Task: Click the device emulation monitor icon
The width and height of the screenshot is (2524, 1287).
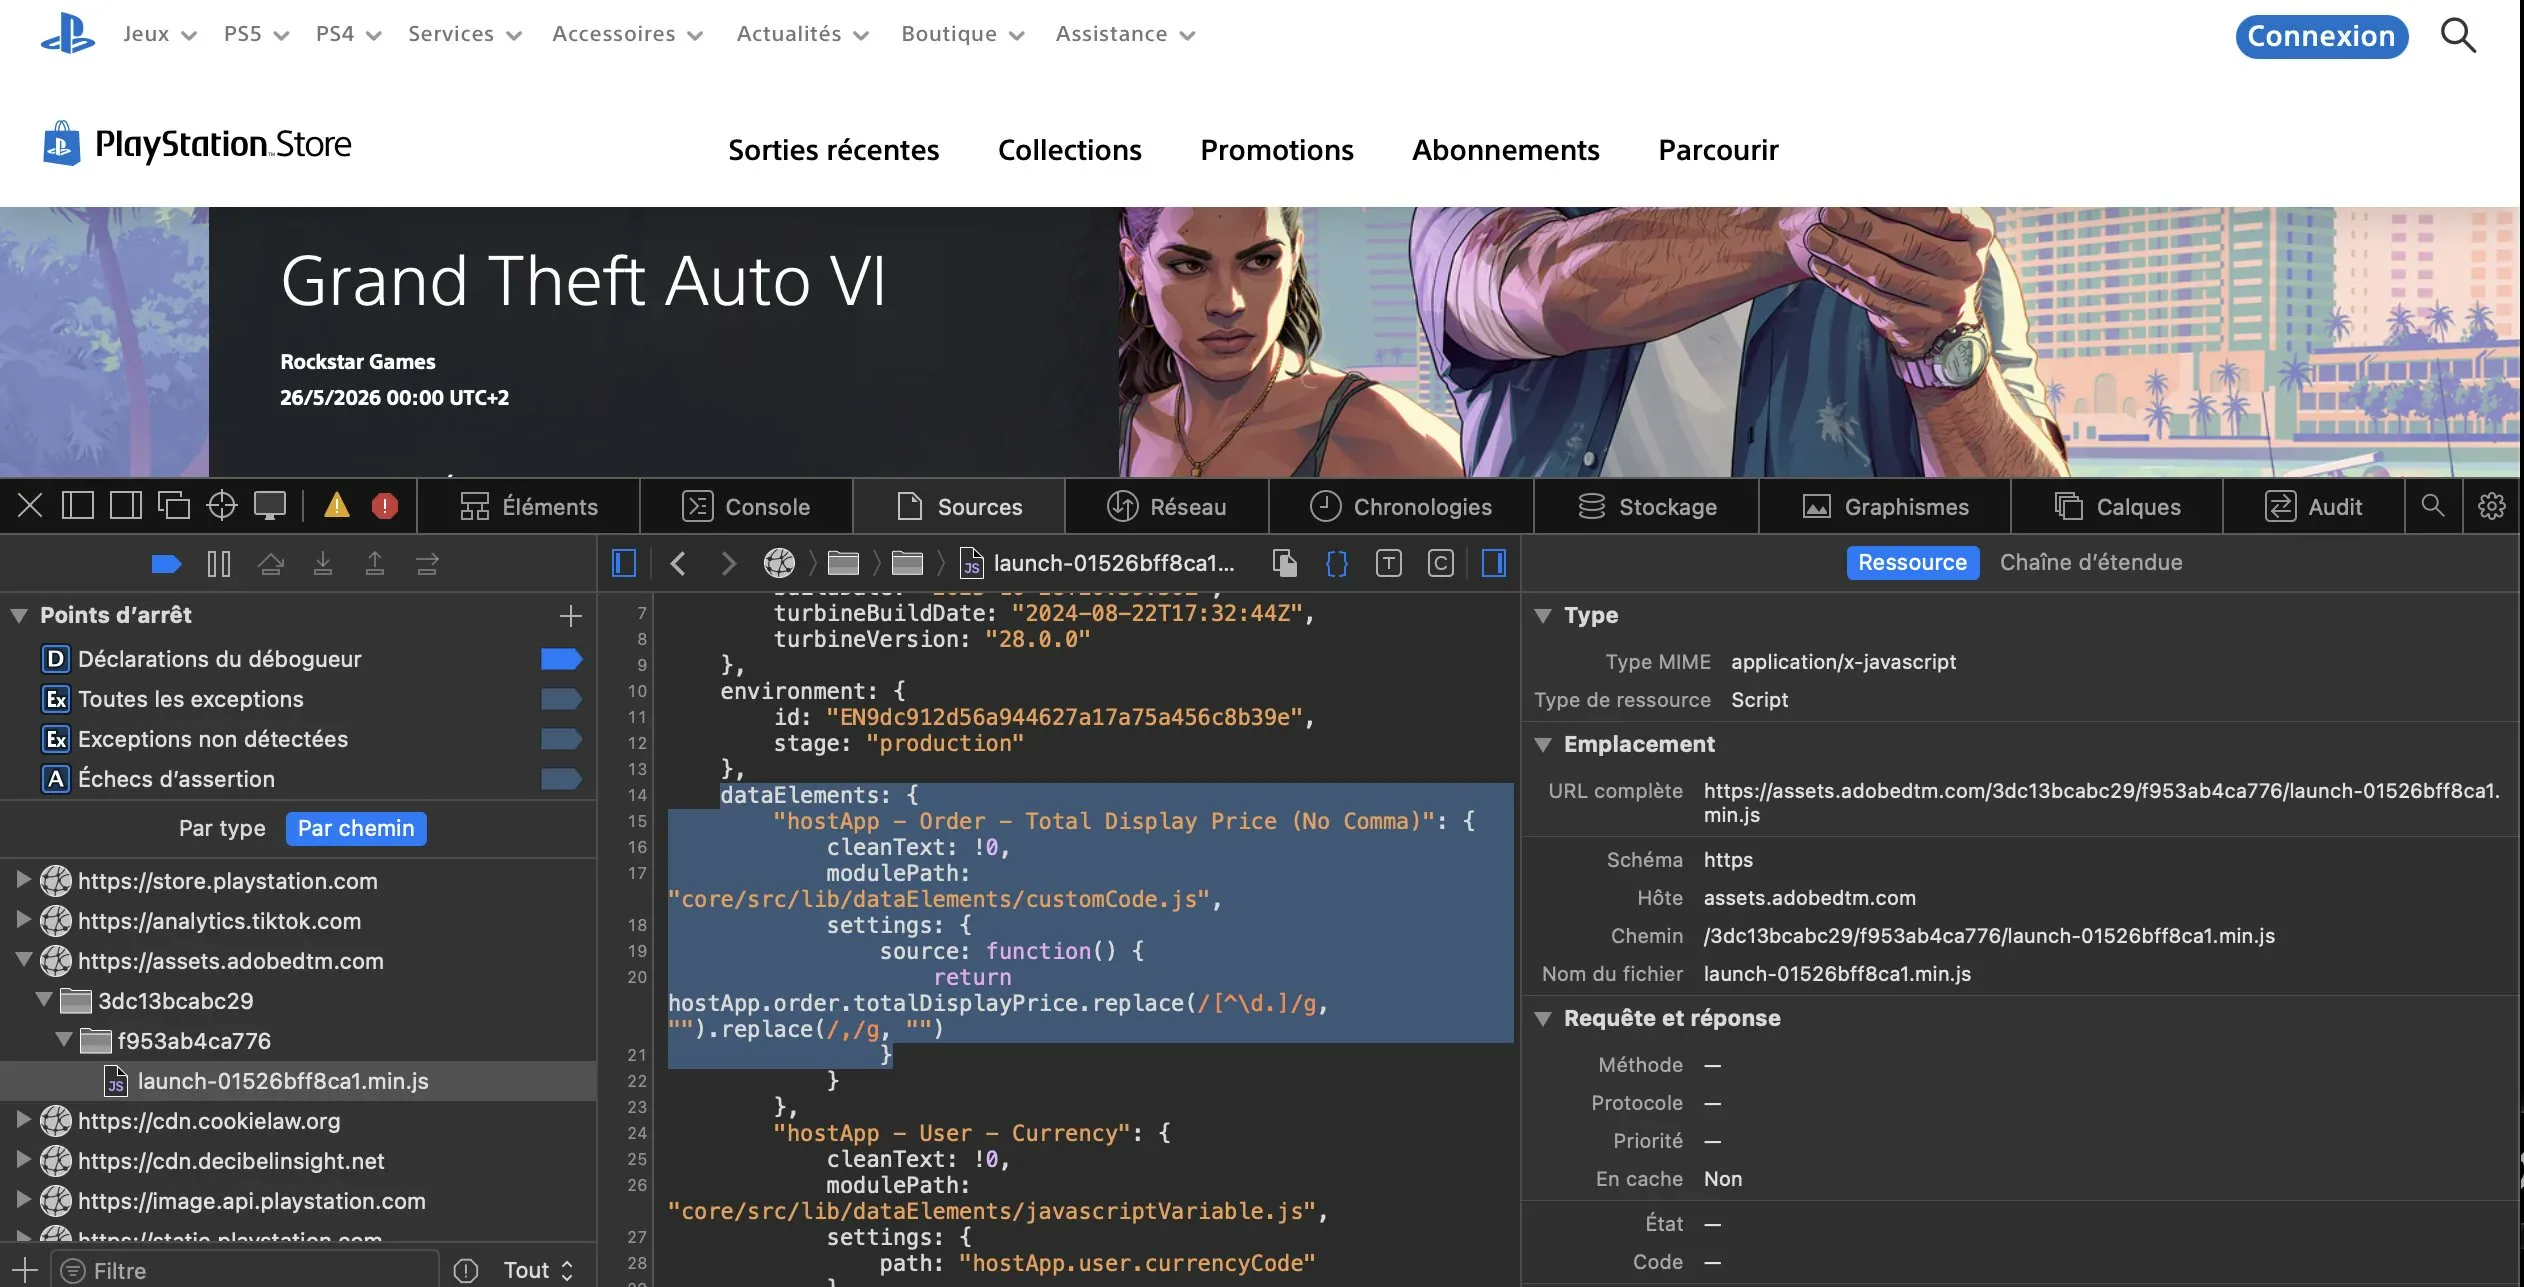Action: coord(269,506)
